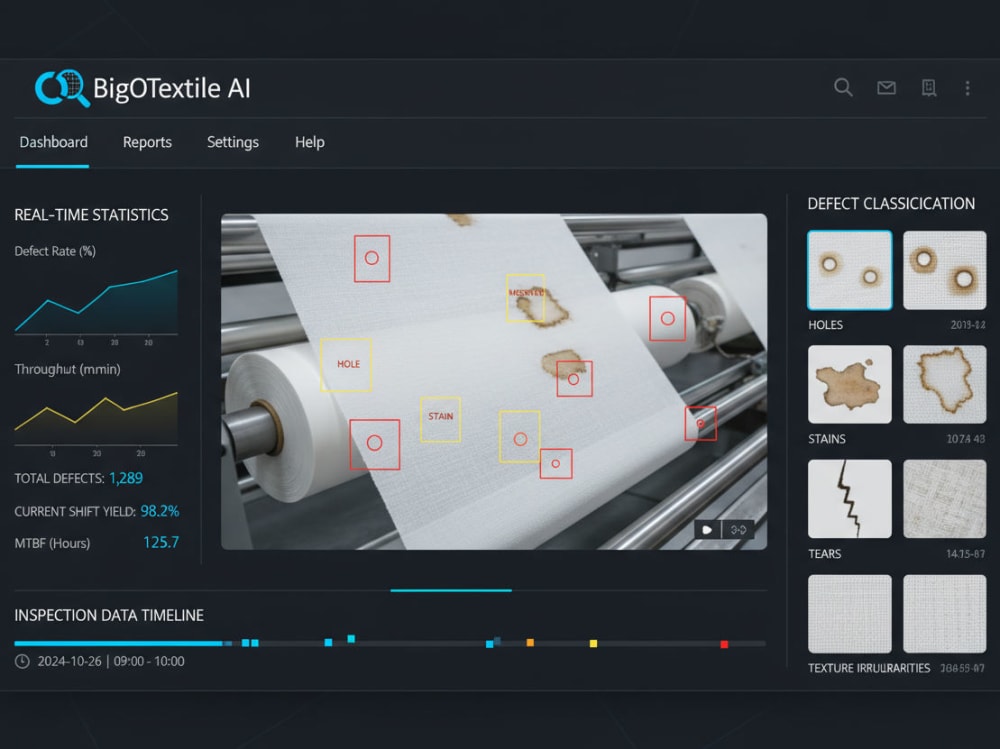Go to the Settings tab
Viewport: 1000px width, 749px height.
click(x=233, y=142)
